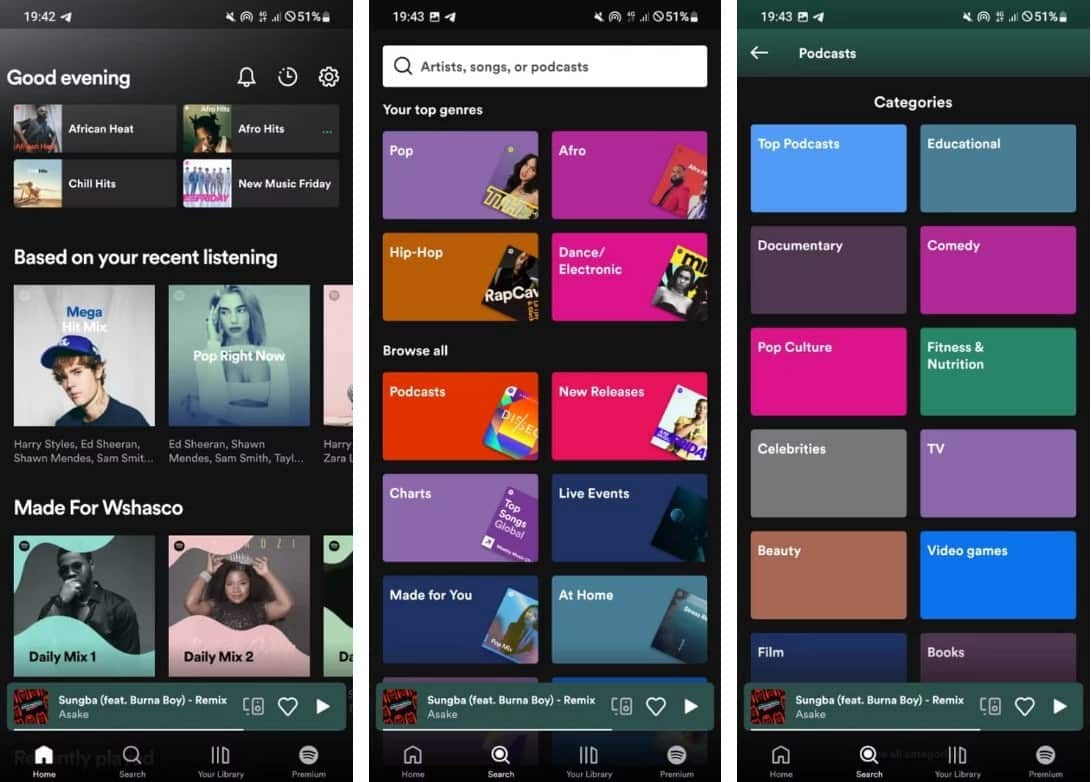Open Books podcast category
The width and height of the screenshot is (1091, 782).
pos(998,657)
